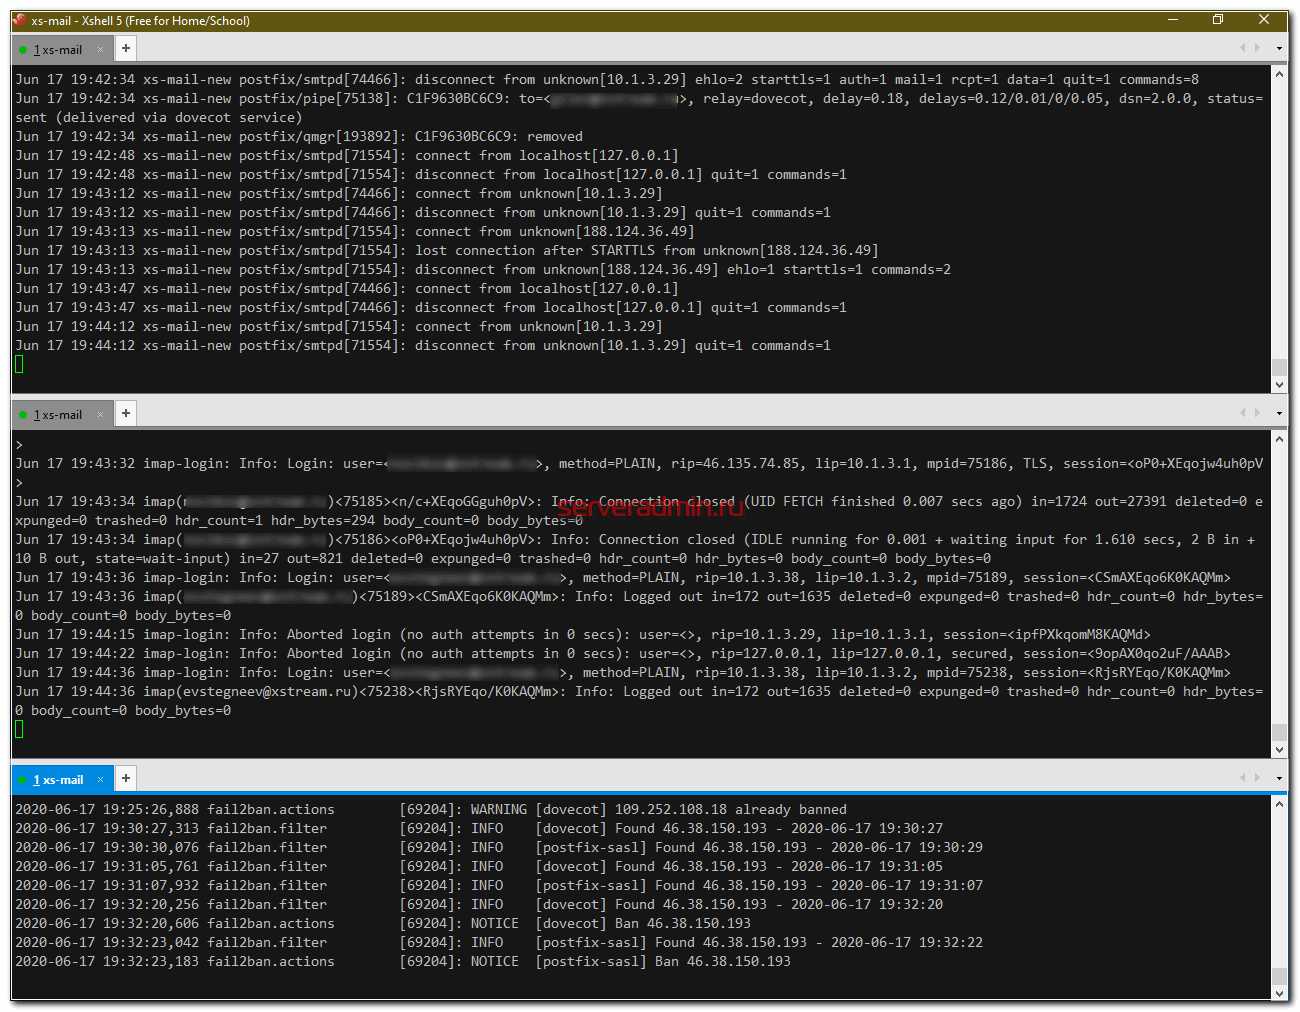Add a new tab in the middle pane
The image size is (1300, 1012).
click(x=126, y=413)
